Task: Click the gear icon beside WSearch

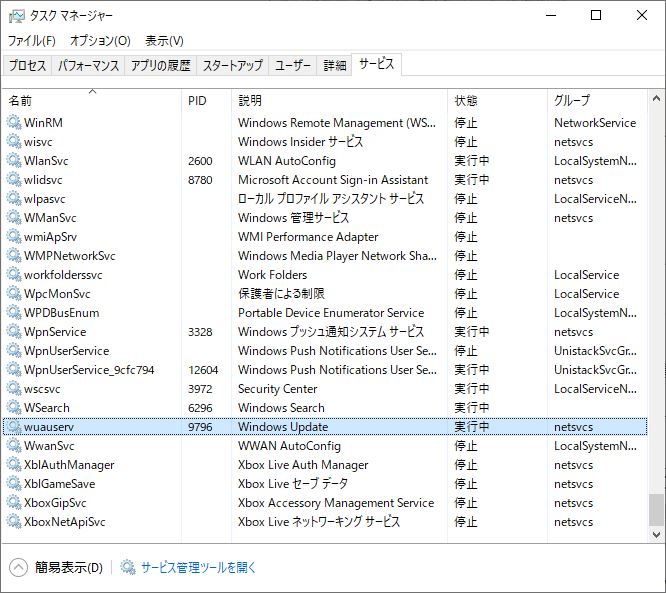Action: (14, 407)
